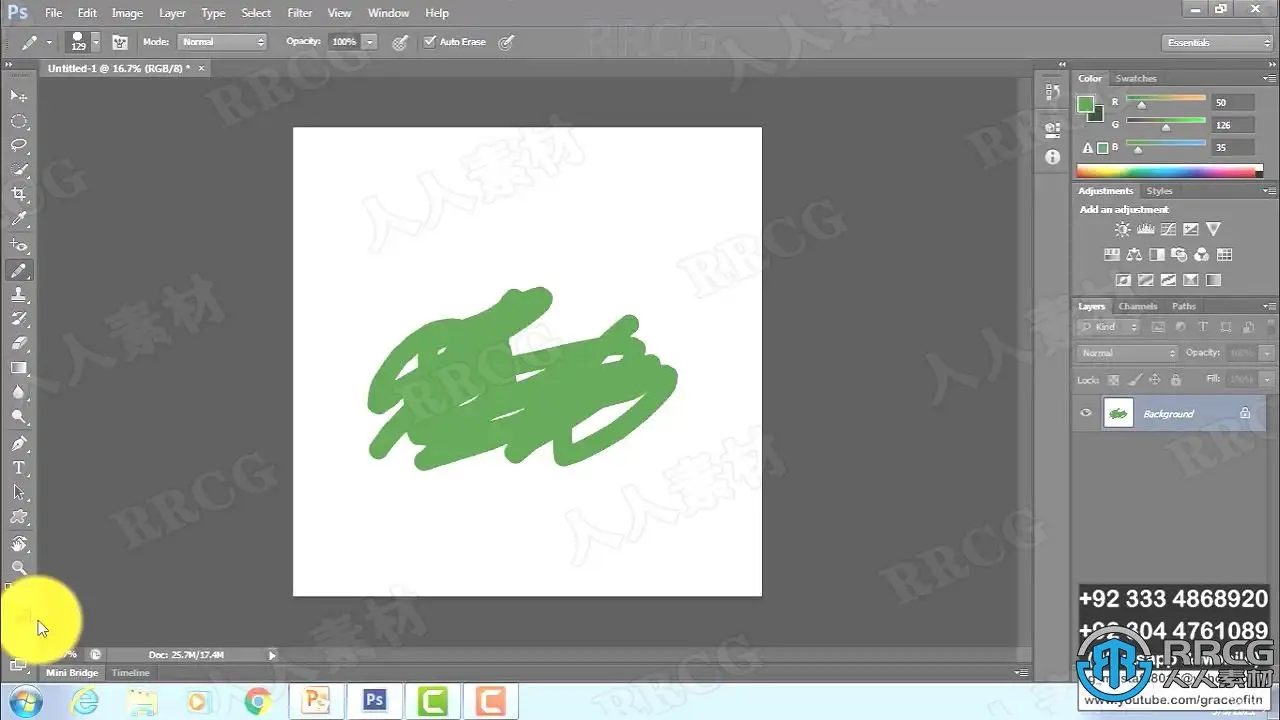Toggle type layer filter
Viewport: 1280px width, 720px height.
1203,327
